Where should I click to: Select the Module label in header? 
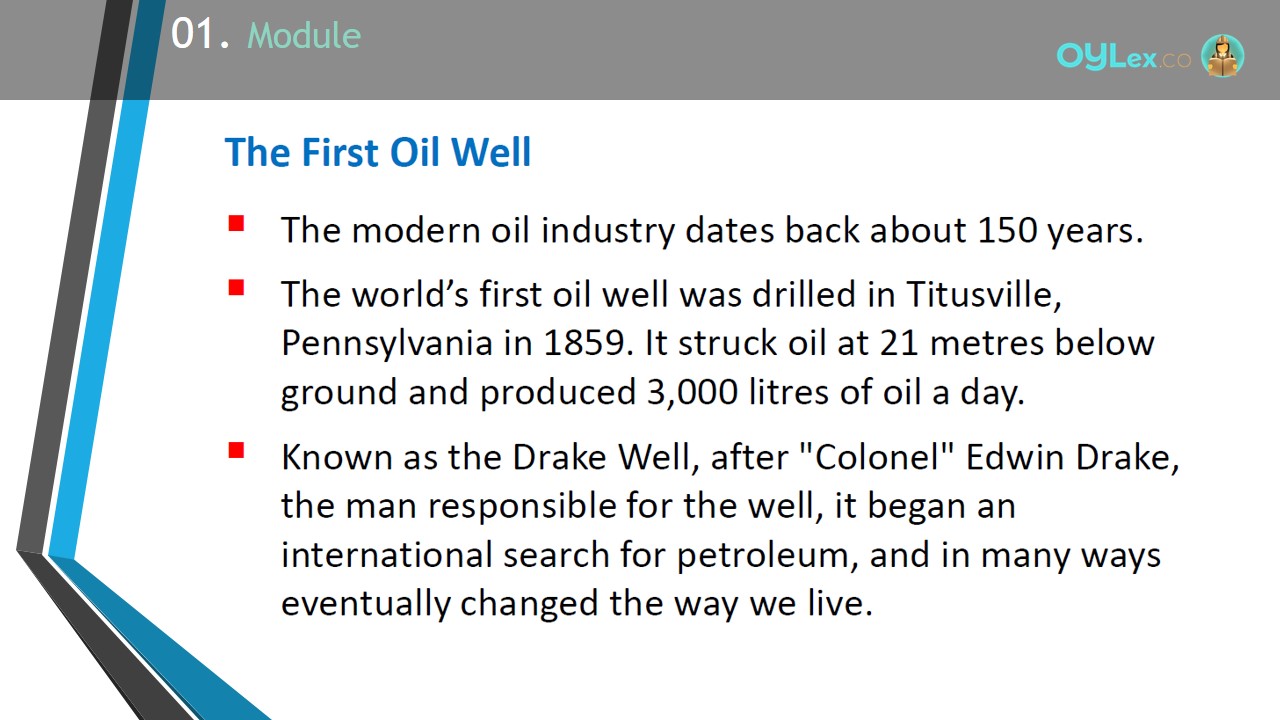point(304,36)
